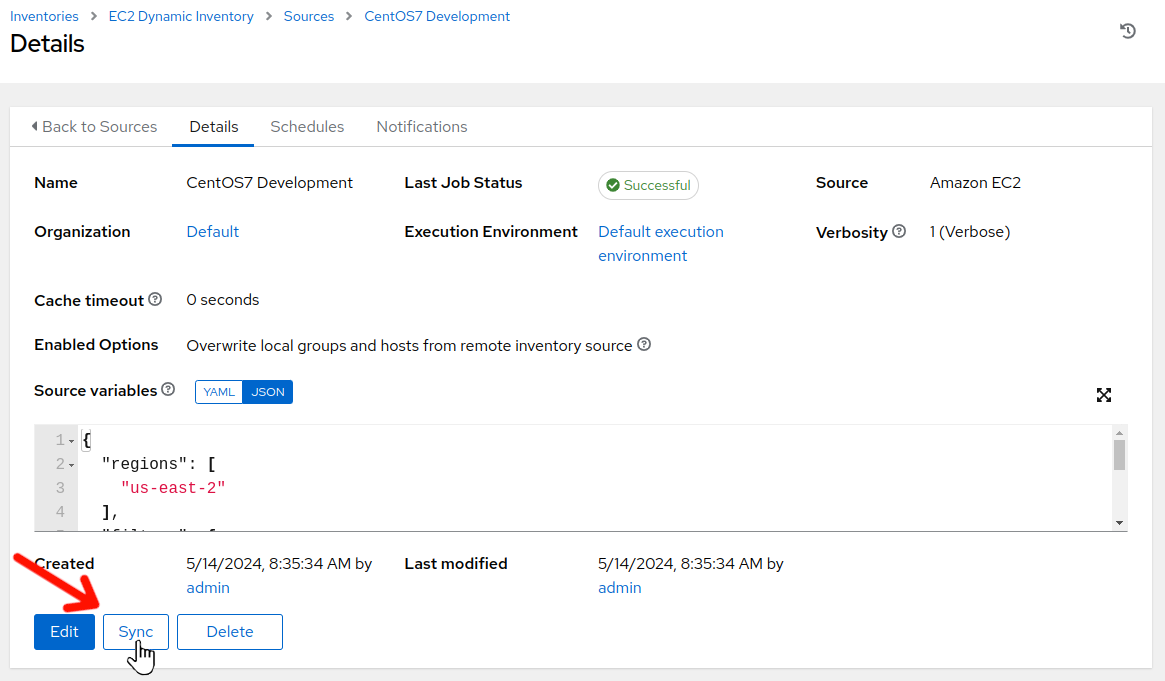Click the Successful status badge
1165x681 pixels.
tap(648, 185)
